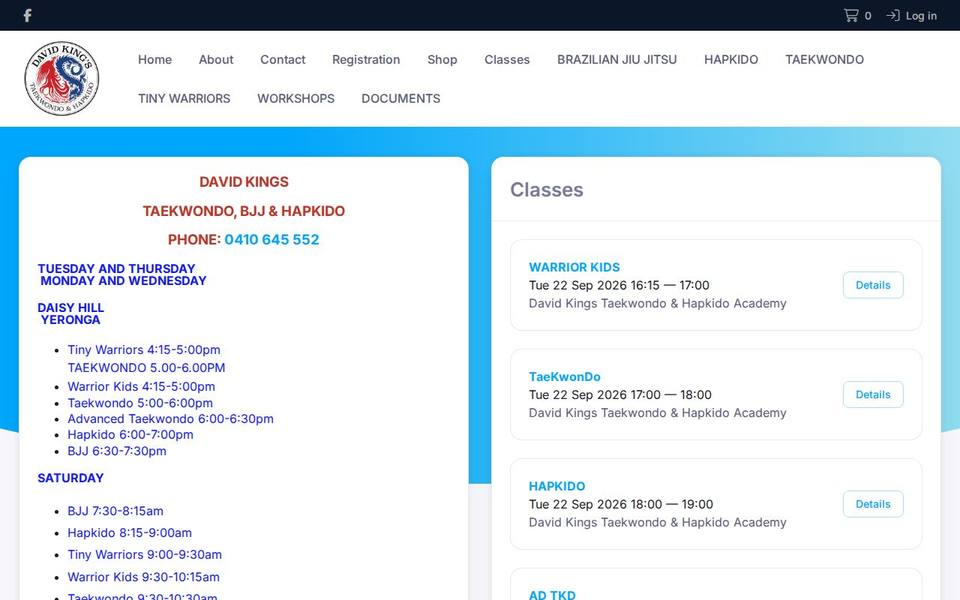
Task: View Details for TaeKwonDo class
Action: pyautogui.click(x=873, y=394)
